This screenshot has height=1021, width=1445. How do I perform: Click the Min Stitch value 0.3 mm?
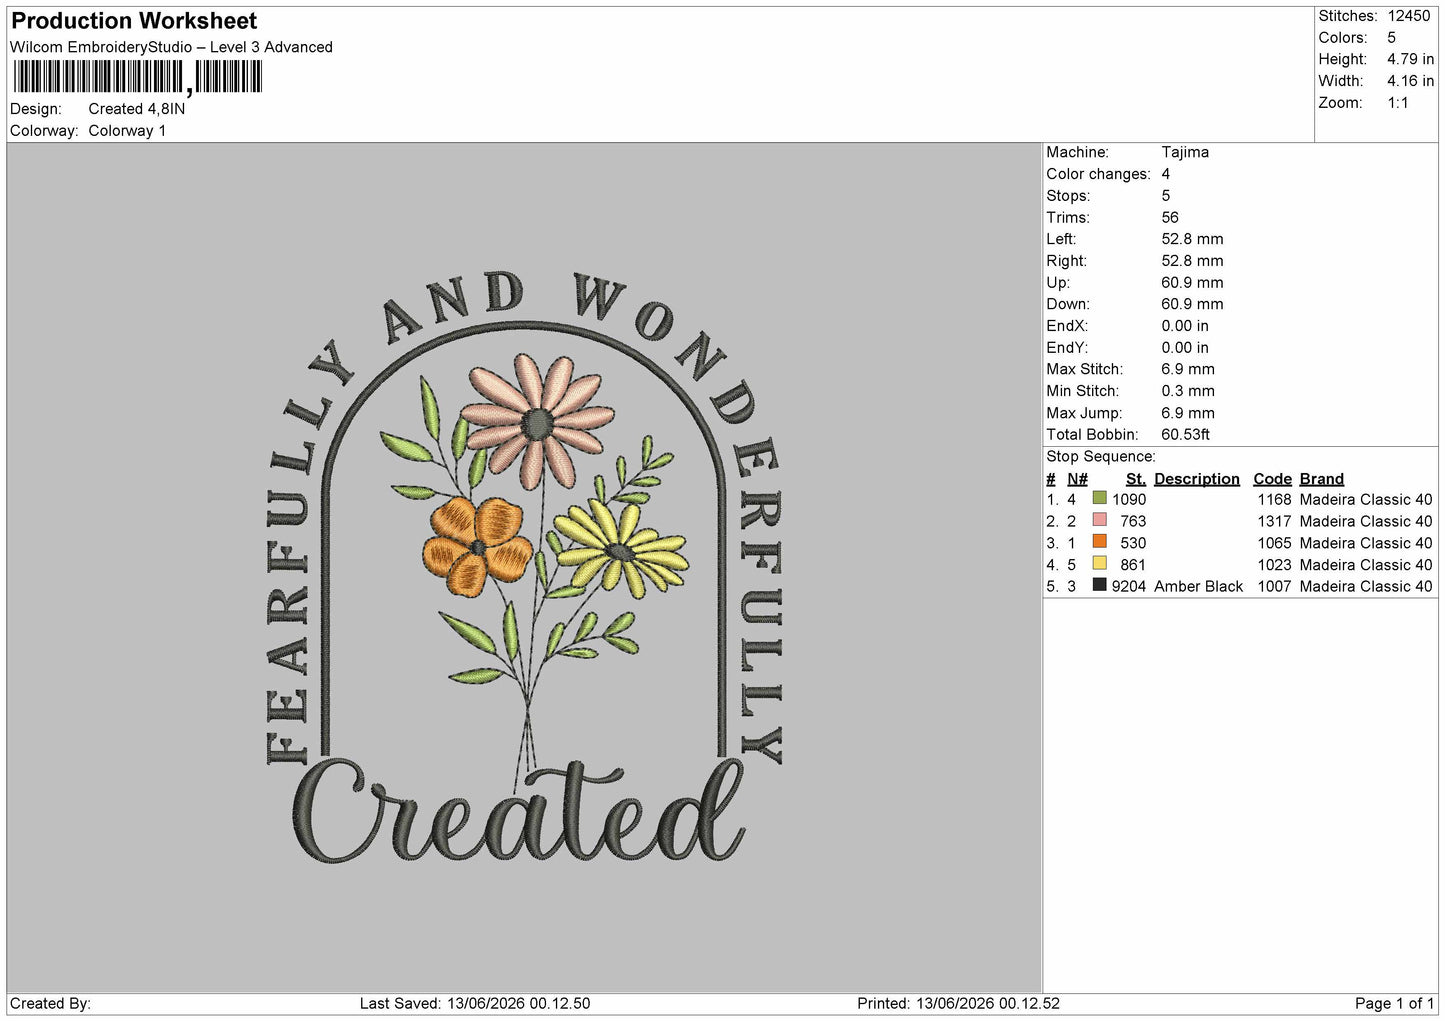tap(1188, 391)
